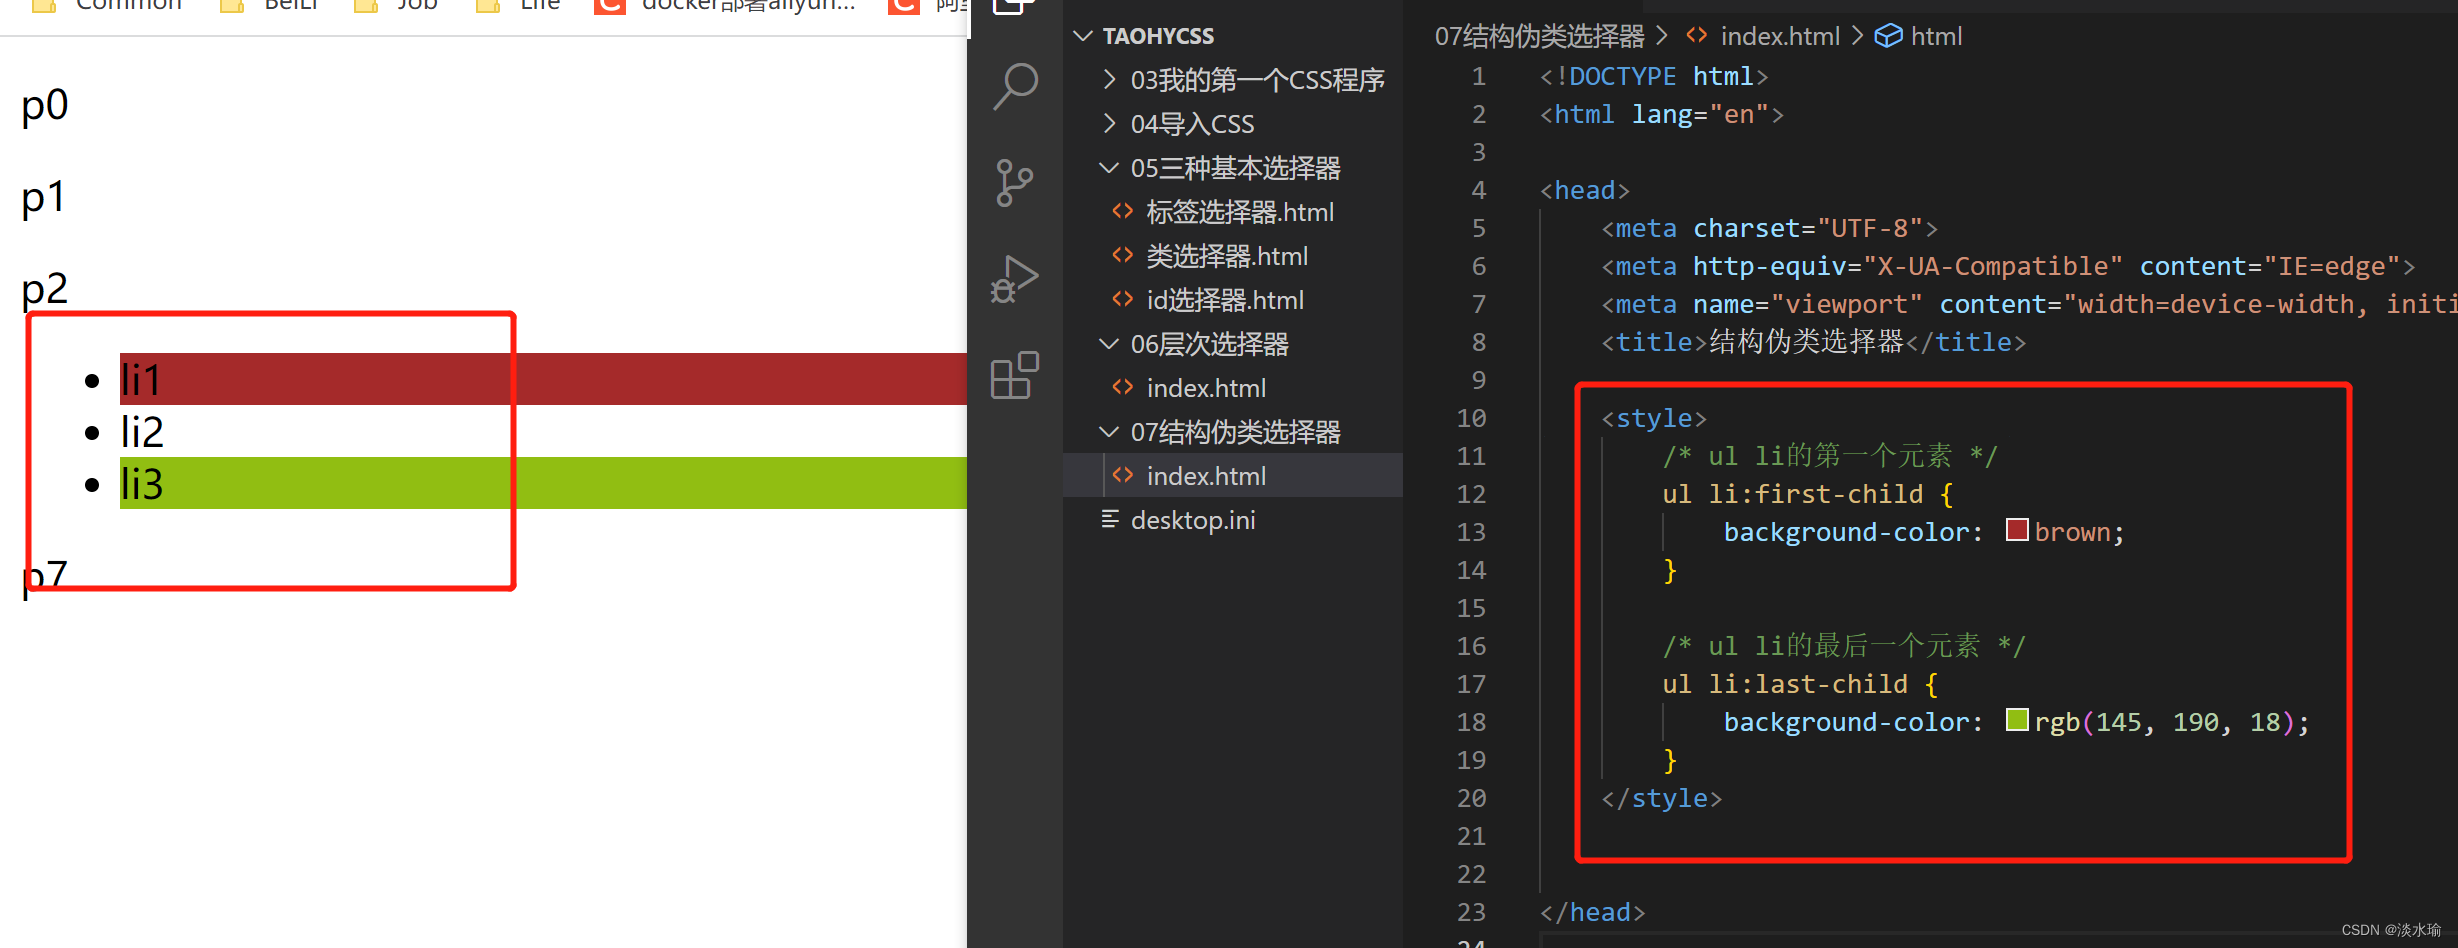The image size is (2458, 948).
Task: Open rgb(145, 190, 18) color swatch picker
Action: pyautogui.click(x=2017, y=720)
